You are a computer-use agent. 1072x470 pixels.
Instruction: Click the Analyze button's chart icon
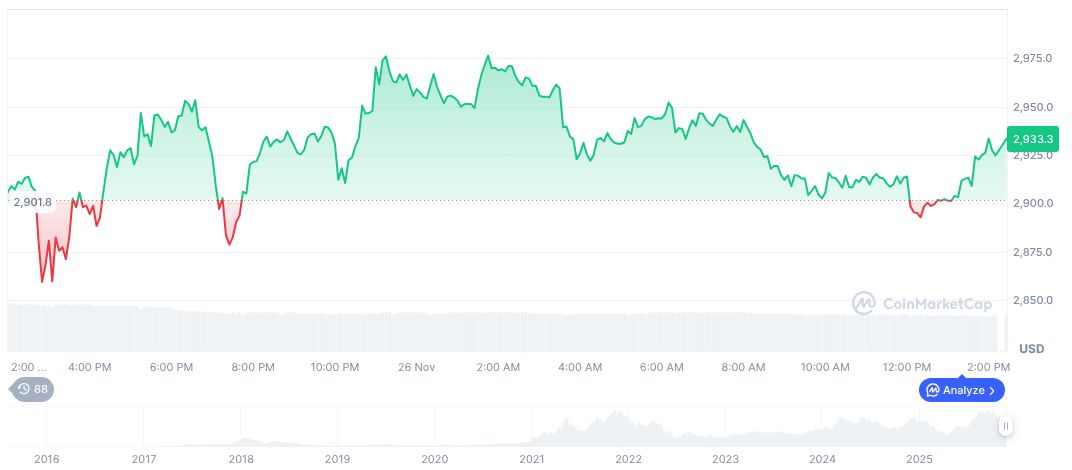coord(933,390)
